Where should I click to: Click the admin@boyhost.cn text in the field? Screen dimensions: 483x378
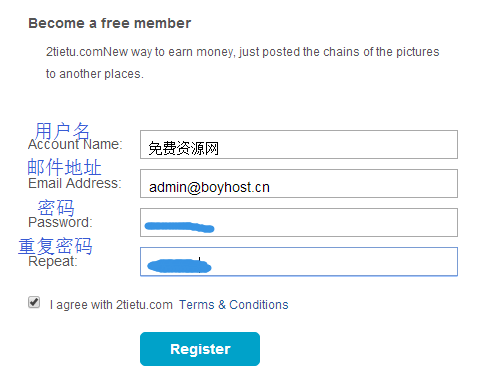pos(209,187)
